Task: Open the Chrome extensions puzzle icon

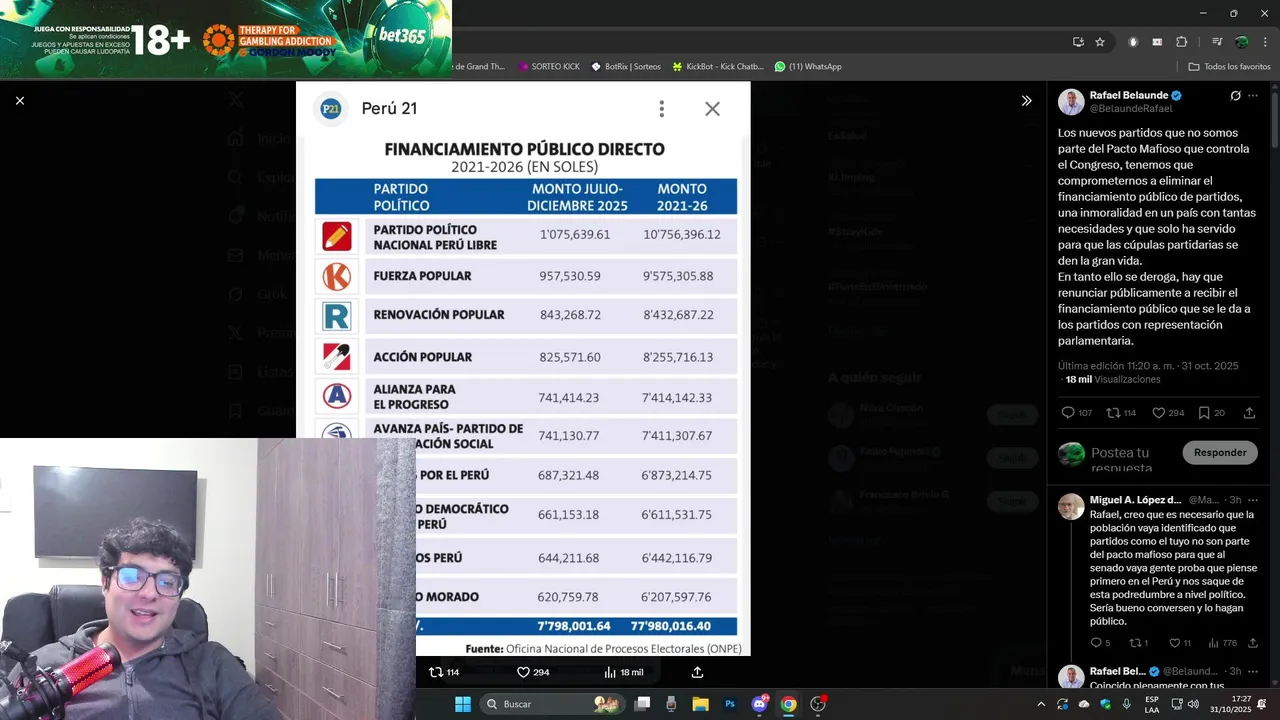Action: (1181, 42)
